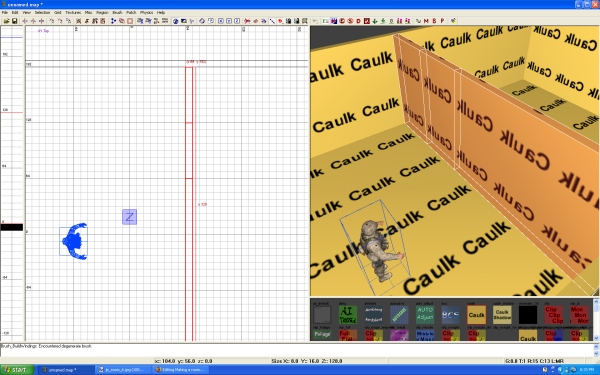Pick the BCS texture thumbnail
The width and height of the screenshot is (600, 375).
(x=450, y=315)
